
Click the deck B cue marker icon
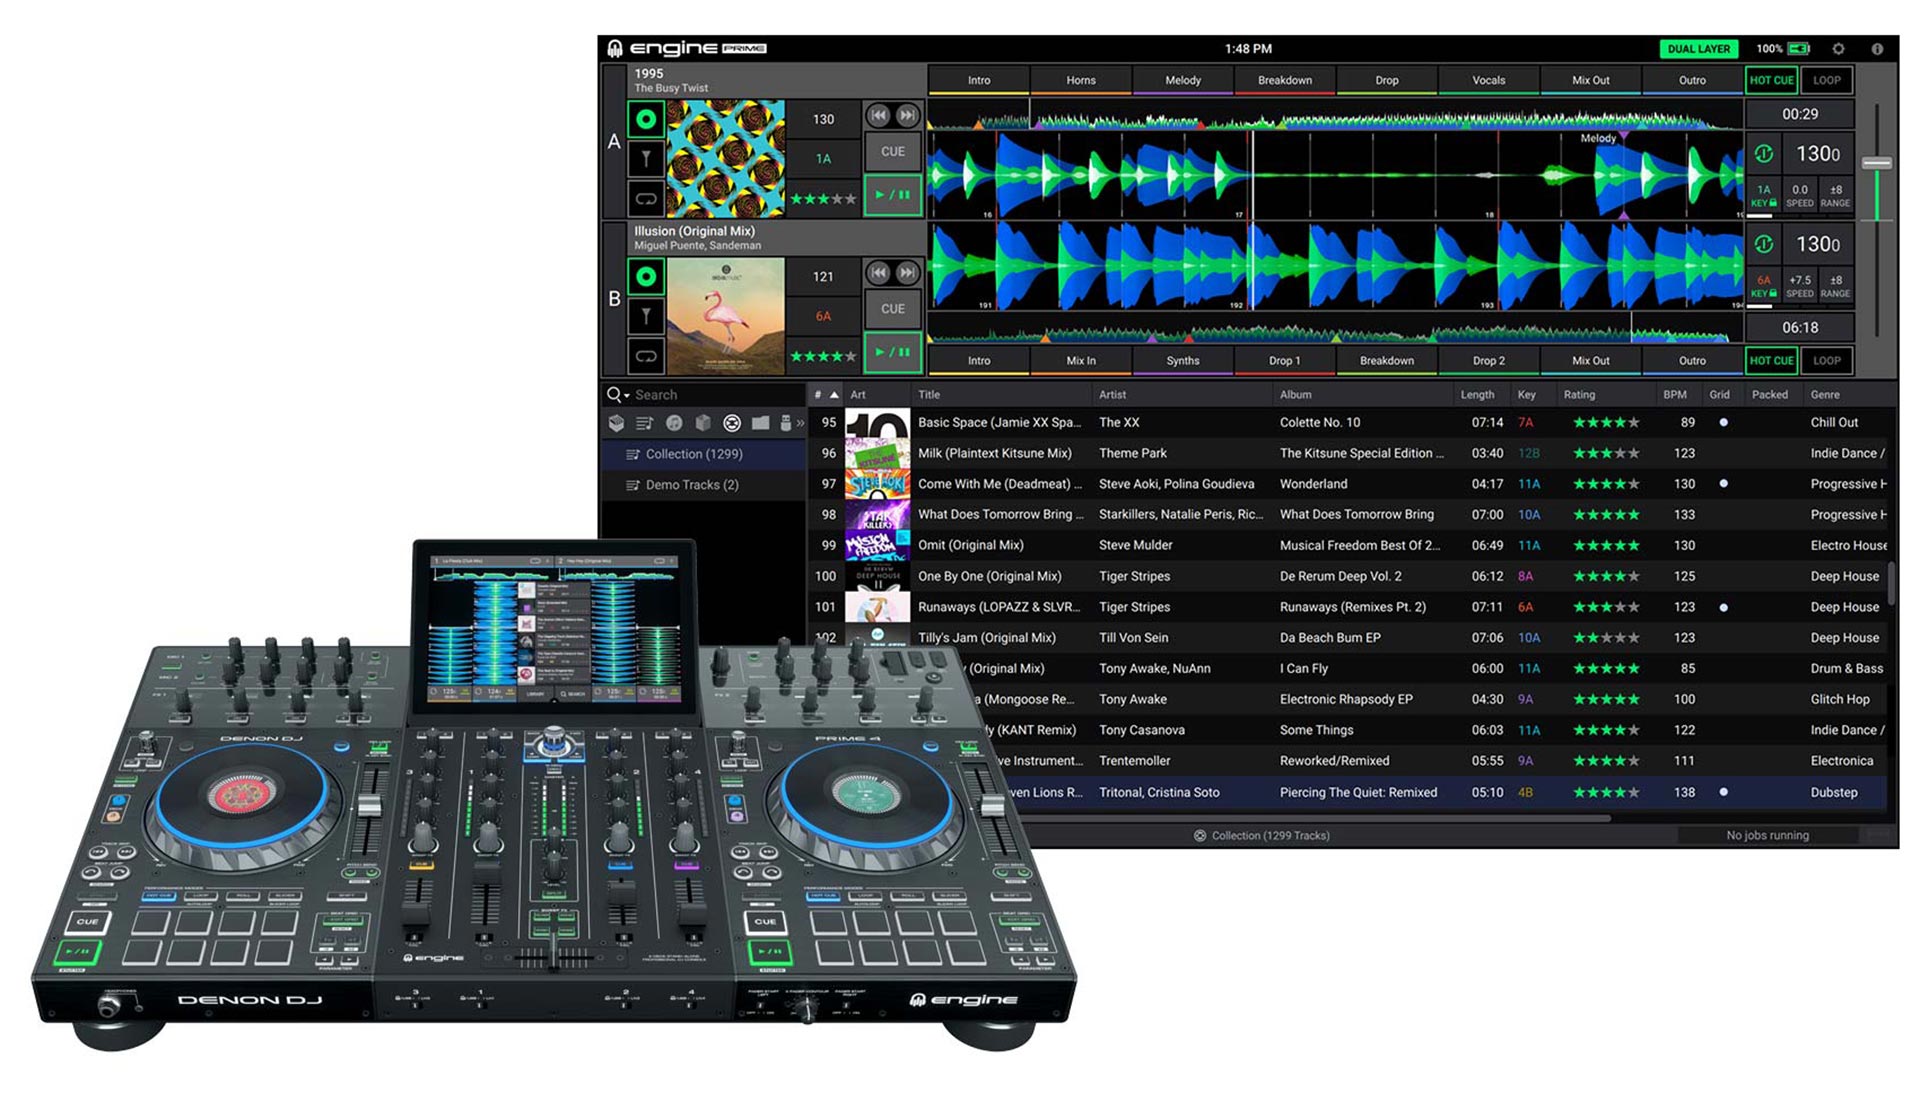point(646,316)
